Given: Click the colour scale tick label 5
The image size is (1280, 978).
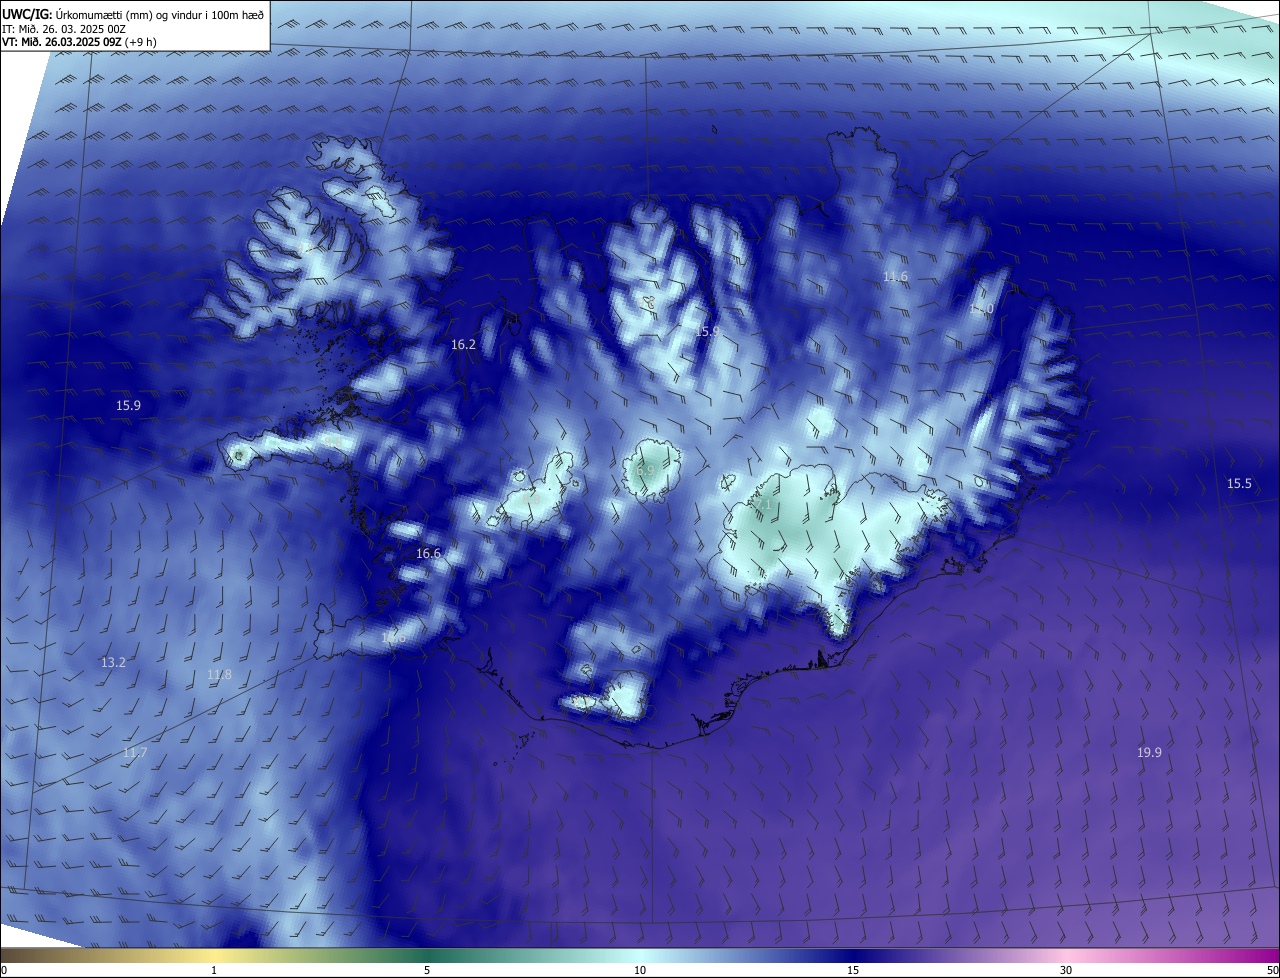Looking at the screenshot, I should coord(427,970).
